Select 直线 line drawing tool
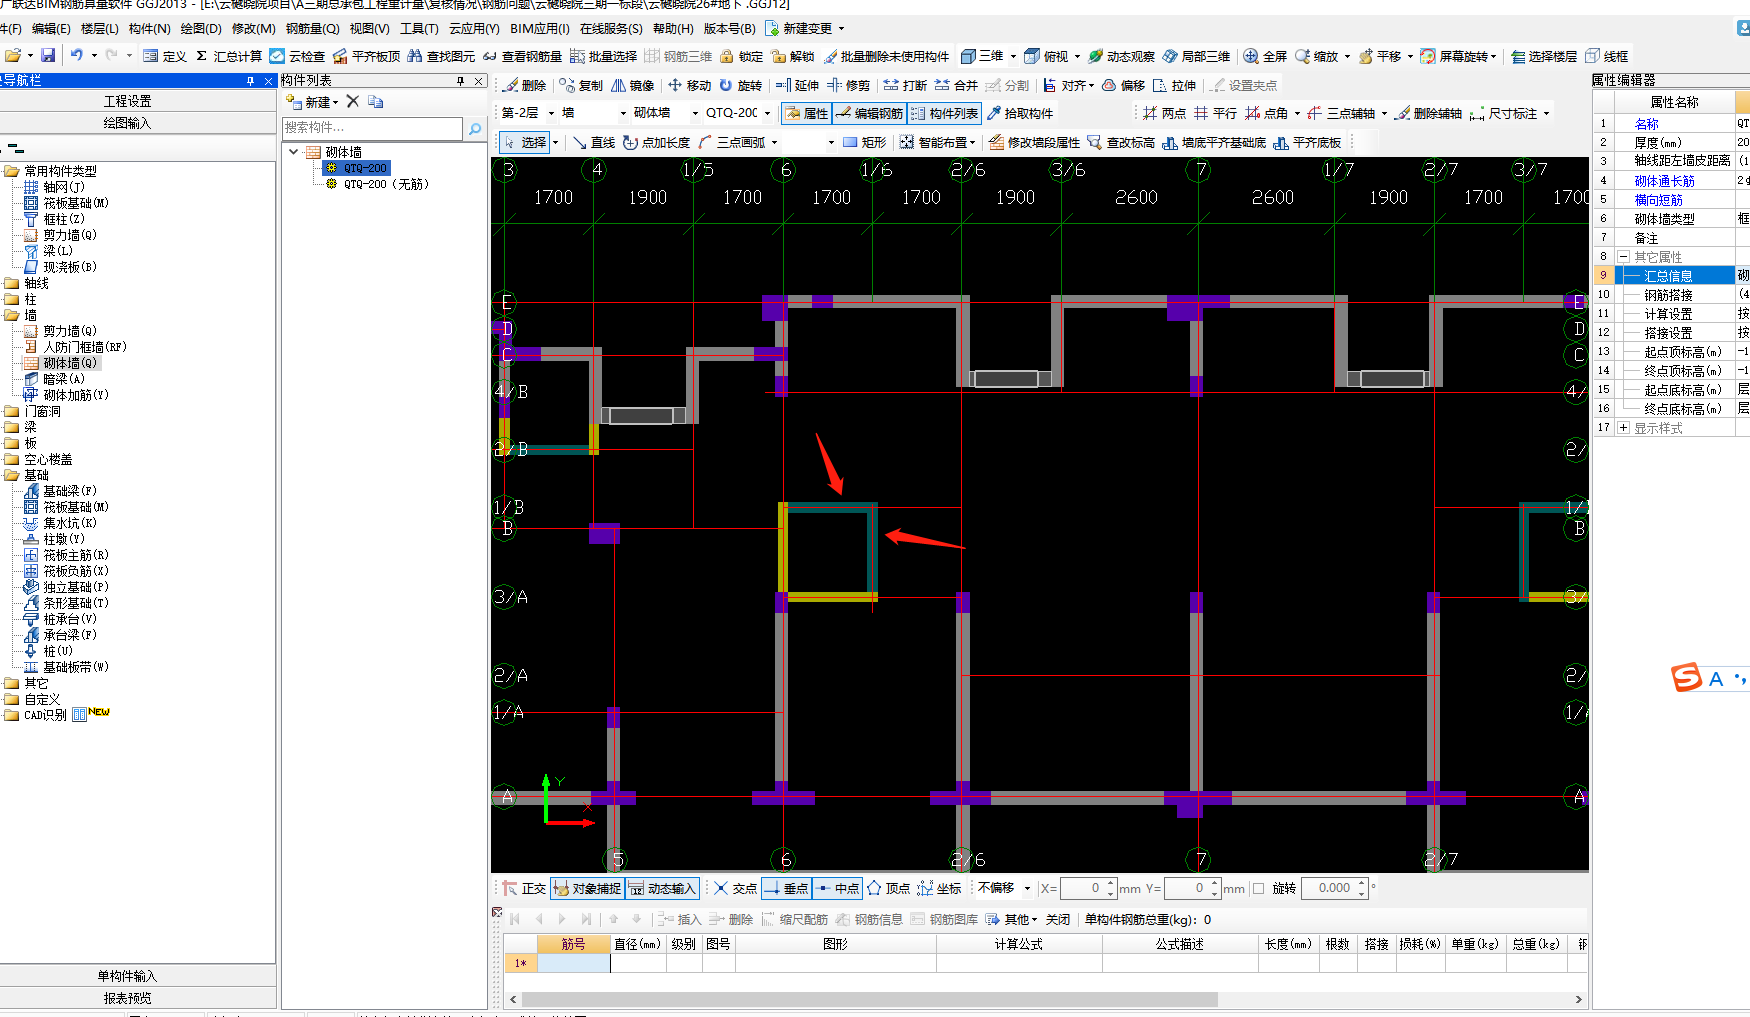This screenshot has width=1750, height=1017. click(594, 142)
